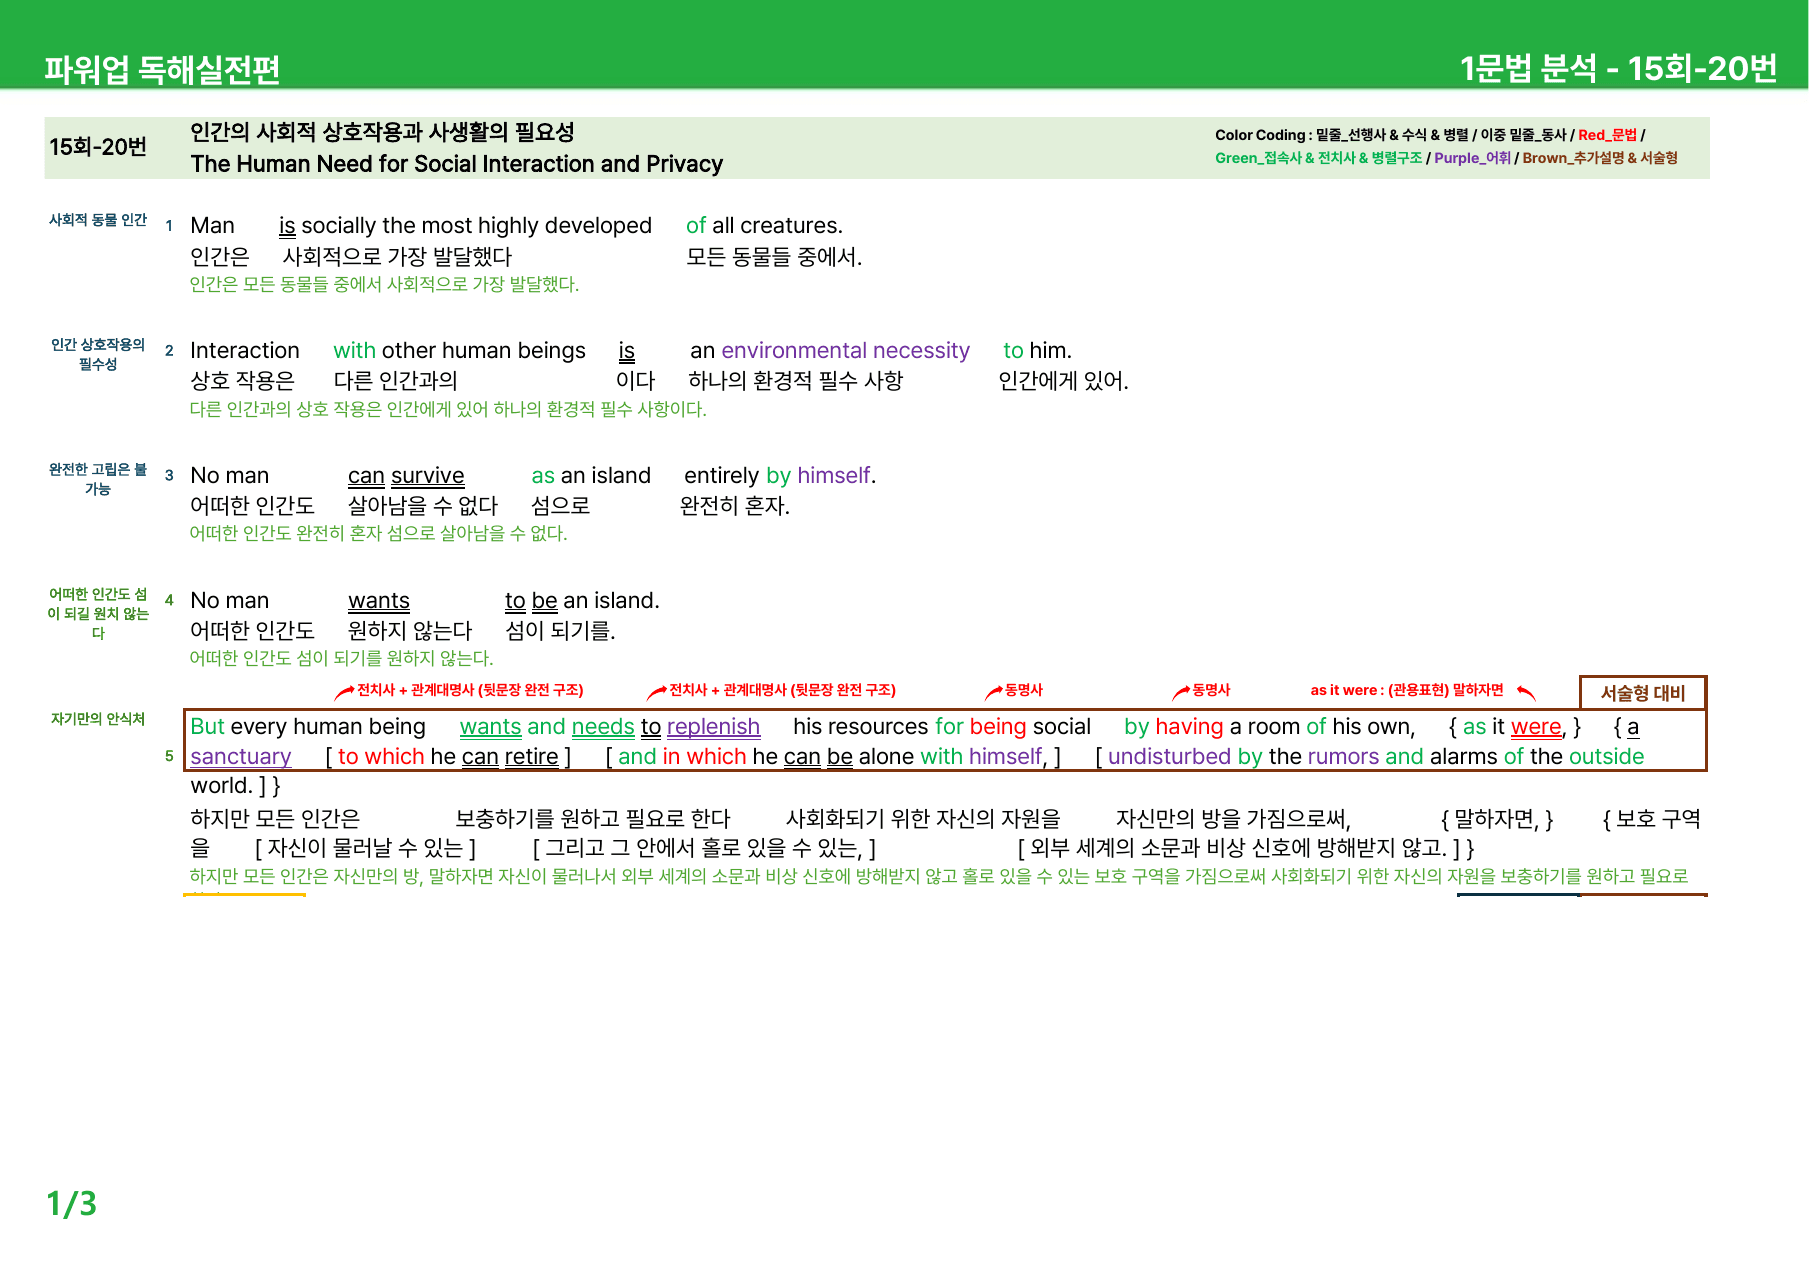Viewport: 1809px width, 1279px height.
Task: Click the phrase 'his resources for being social'
Action: [x=942, y=727]
